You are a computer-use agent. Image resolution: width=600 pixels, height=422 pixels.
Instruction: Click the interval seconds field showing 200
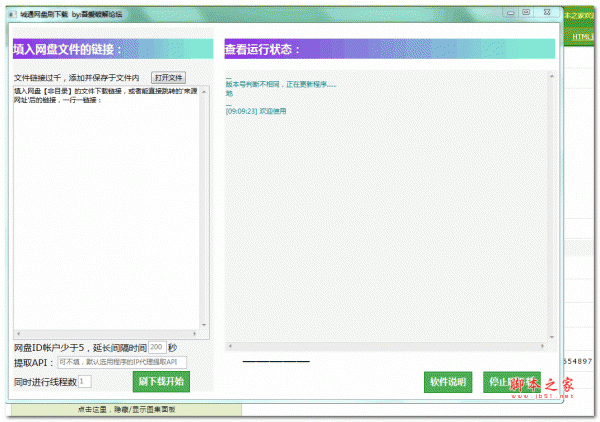(157, 347)
